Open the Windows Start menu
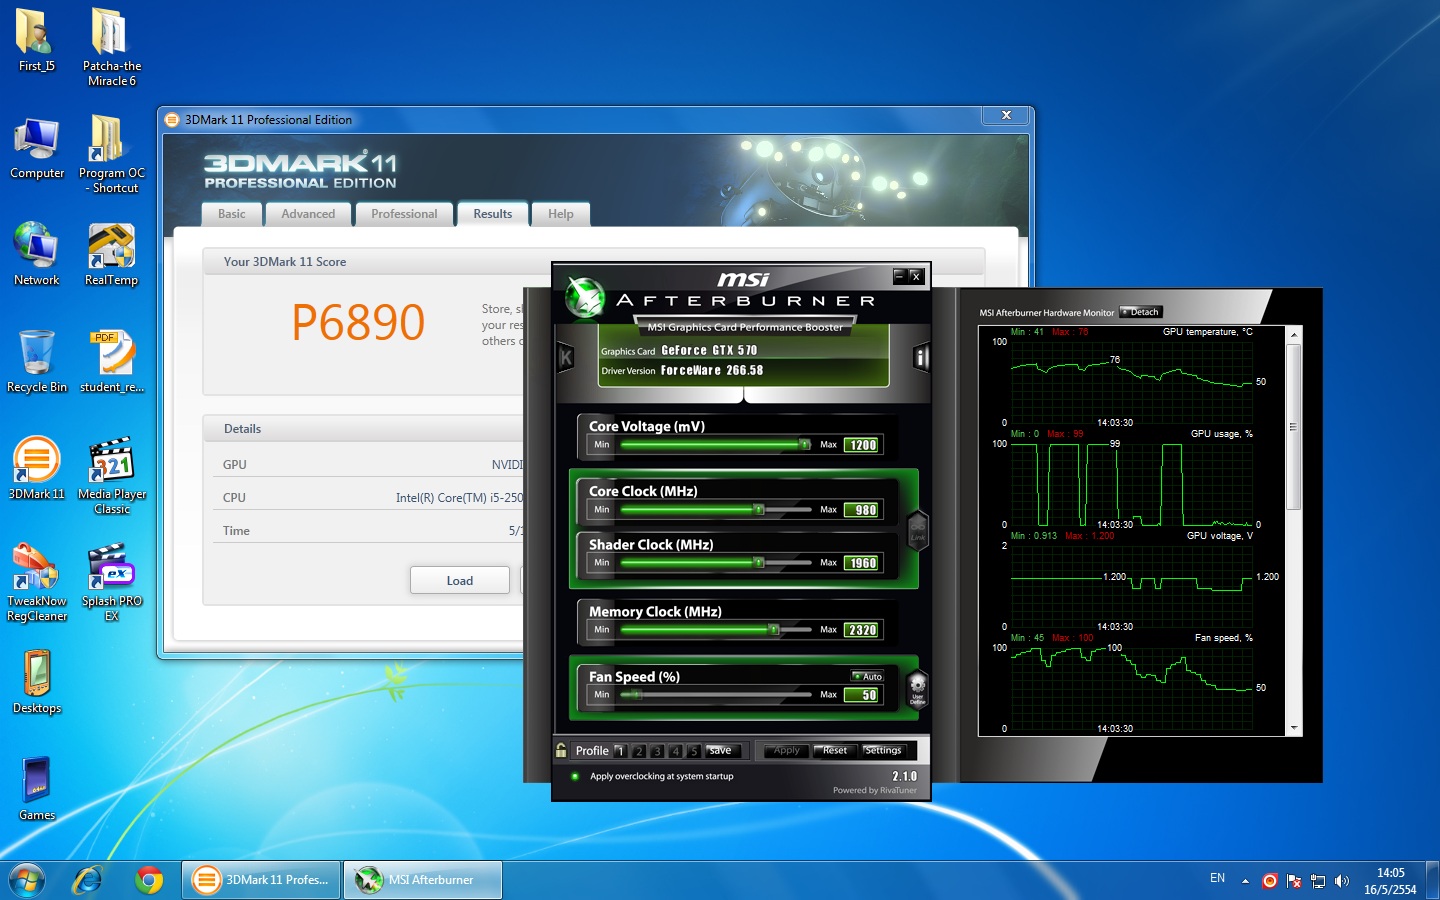Screen dimensions: 1440x900 pyautogui.click(x=27, y=880)
